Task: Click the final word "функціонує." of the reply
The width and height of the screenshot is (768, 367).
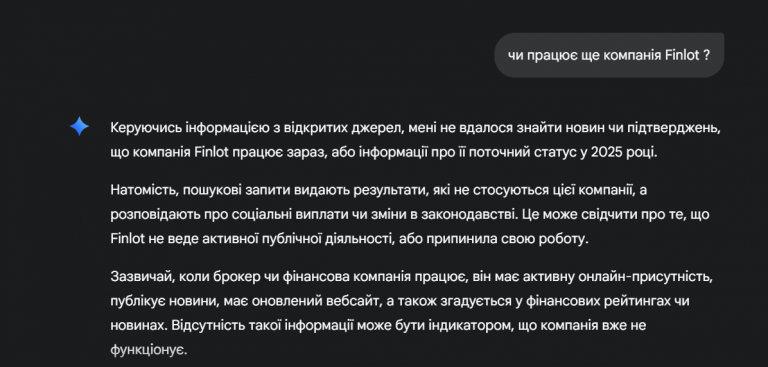Action: [x=149, y=350]
